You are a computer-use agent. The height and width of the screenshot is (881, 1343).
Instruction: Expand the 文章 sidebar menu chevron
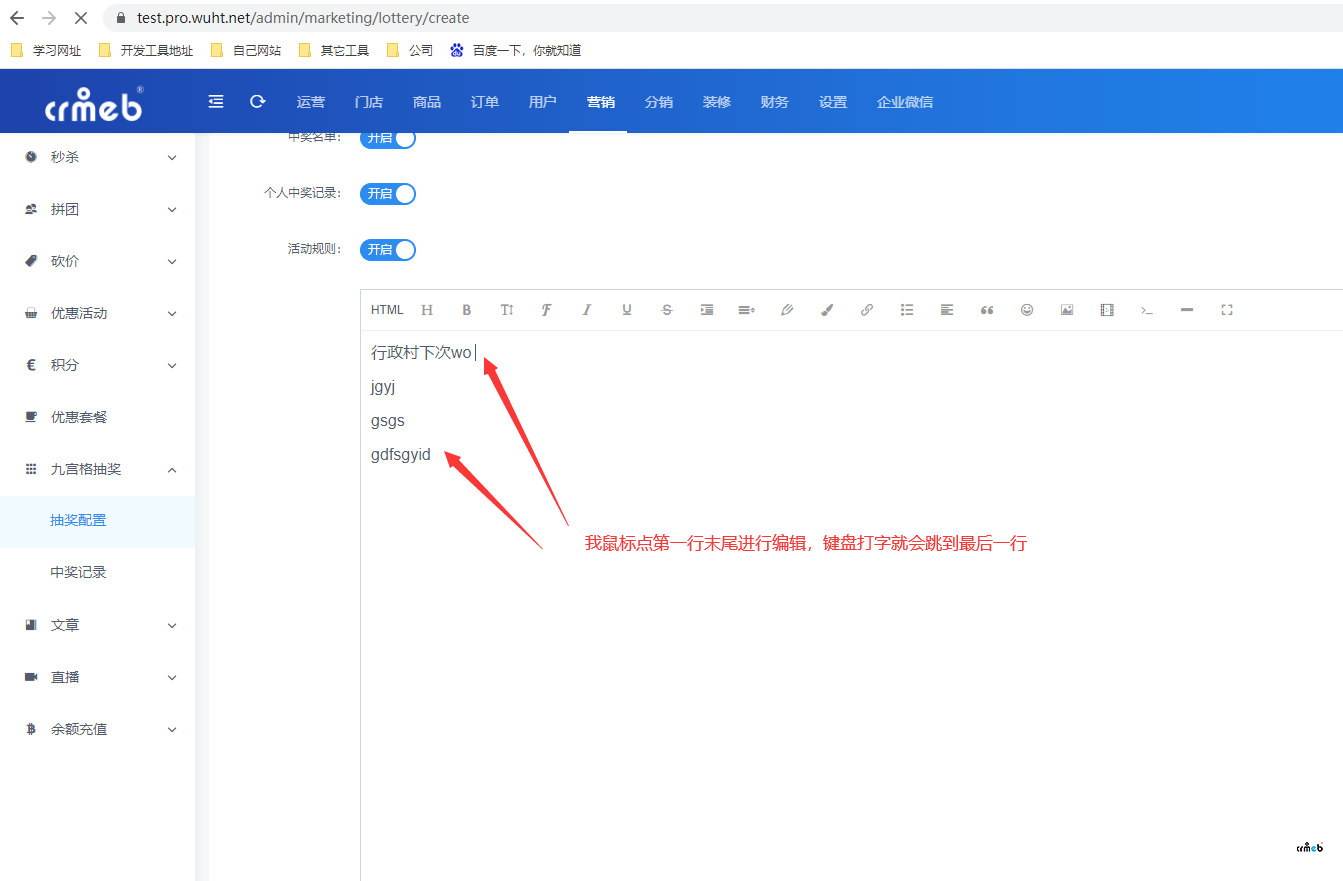pos(172,626)
